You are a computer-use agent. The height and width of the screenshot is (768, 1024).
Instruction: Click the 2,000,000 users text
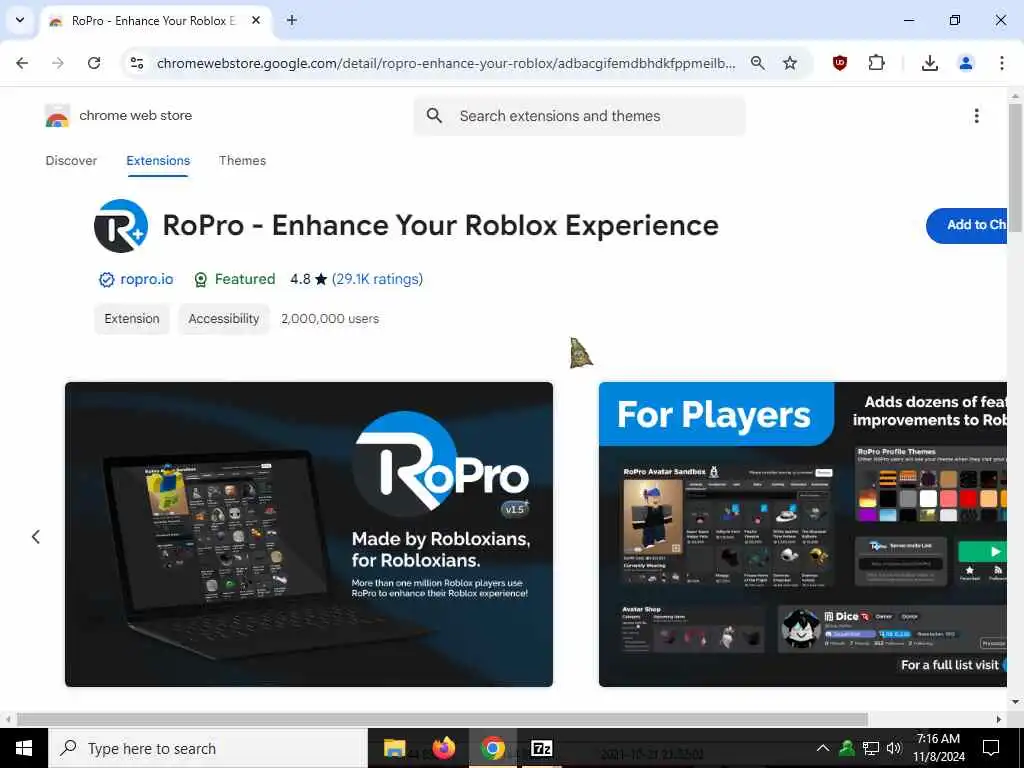pyautogui.click(x=330, y=319)
